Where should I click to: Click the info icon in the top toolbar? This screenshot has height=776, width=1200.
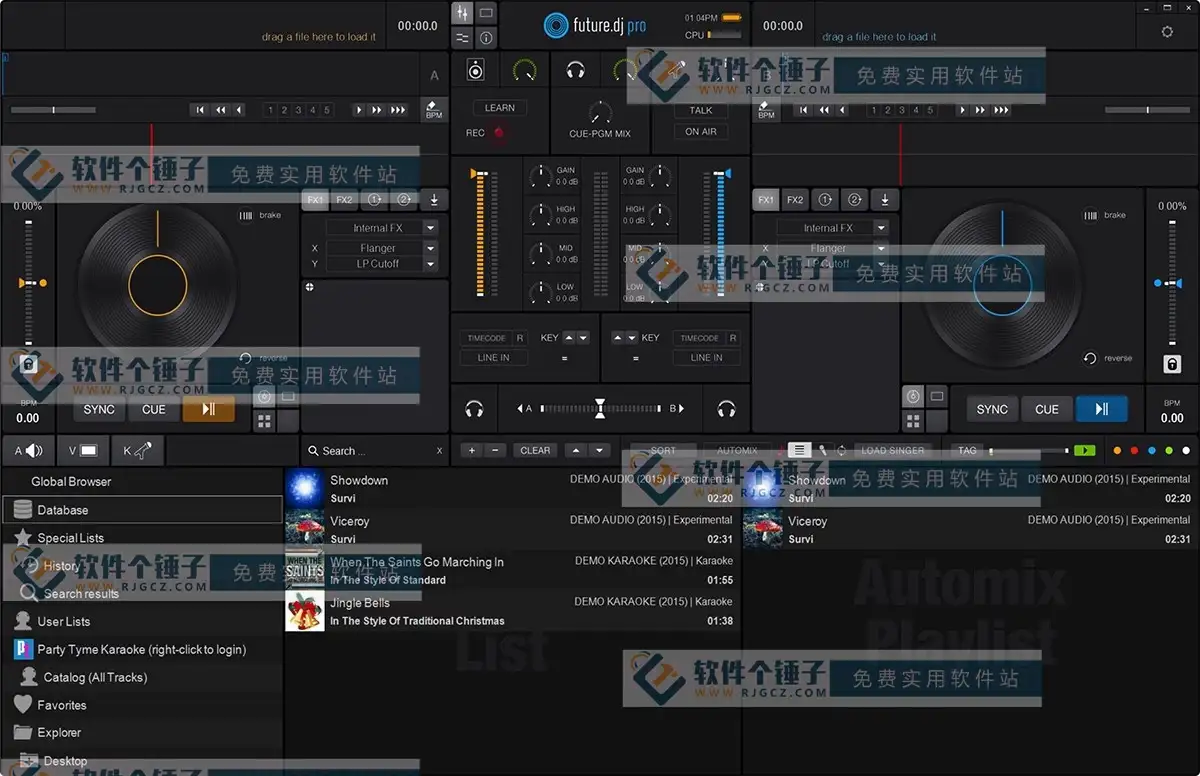485,38
